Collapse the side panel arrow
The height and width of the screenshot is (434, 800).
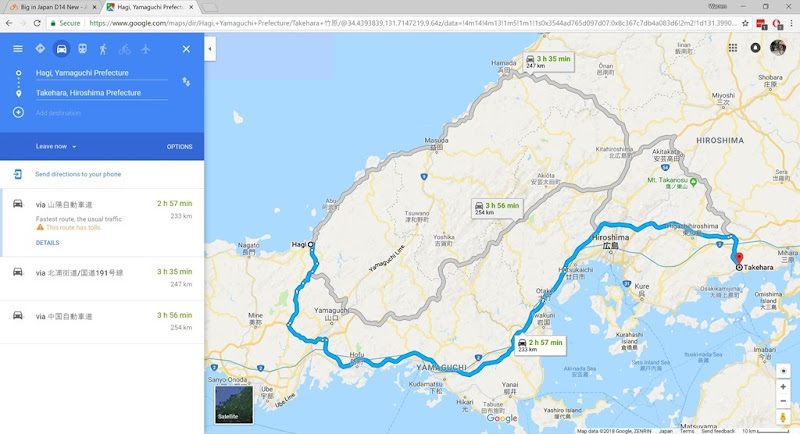coord(210,49)
